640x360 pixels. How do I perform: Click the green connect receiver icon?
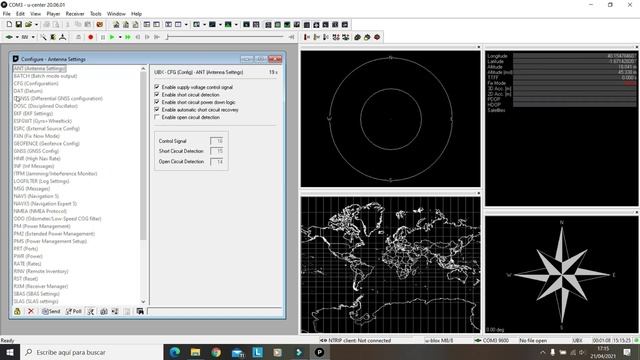point(9,37)
